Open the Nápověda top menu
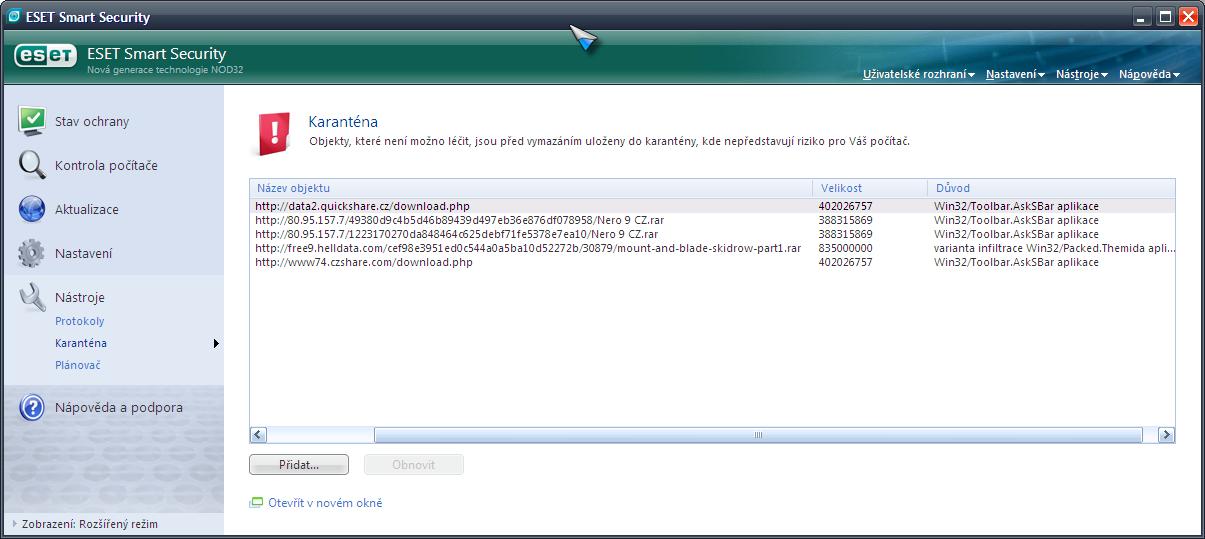This screenshot has height=539, width=1205. [1149, 74]
